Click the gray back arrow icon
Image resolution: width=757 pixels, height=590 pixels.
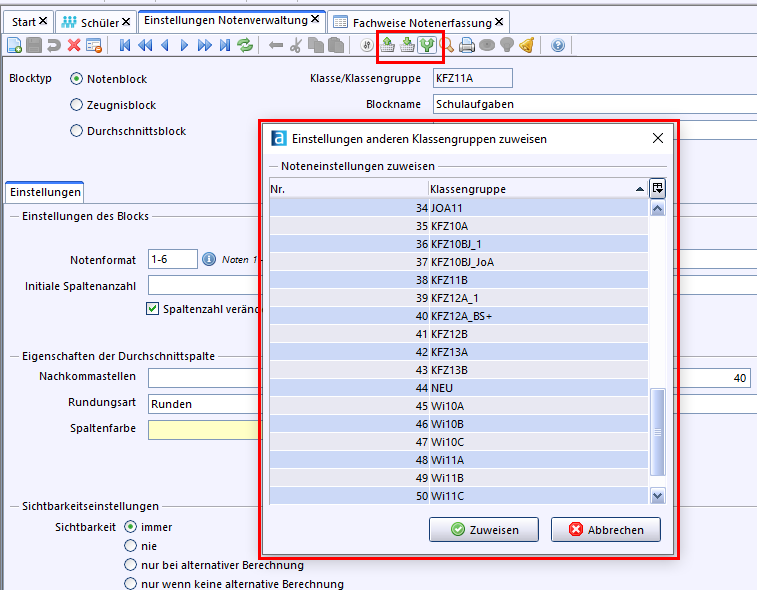[276, 45]
